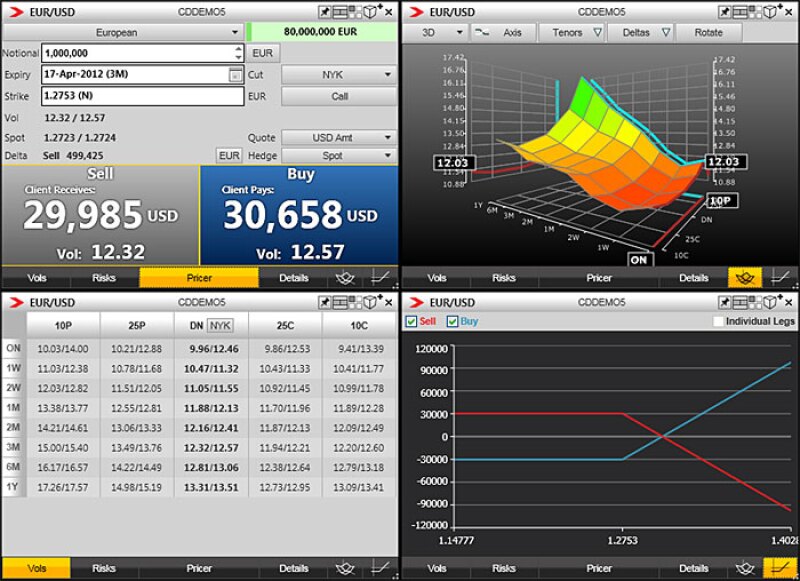This screenshot has width=800, height=581.
Task: Uncheck the Sell checkbox
Action: (412, 321)
